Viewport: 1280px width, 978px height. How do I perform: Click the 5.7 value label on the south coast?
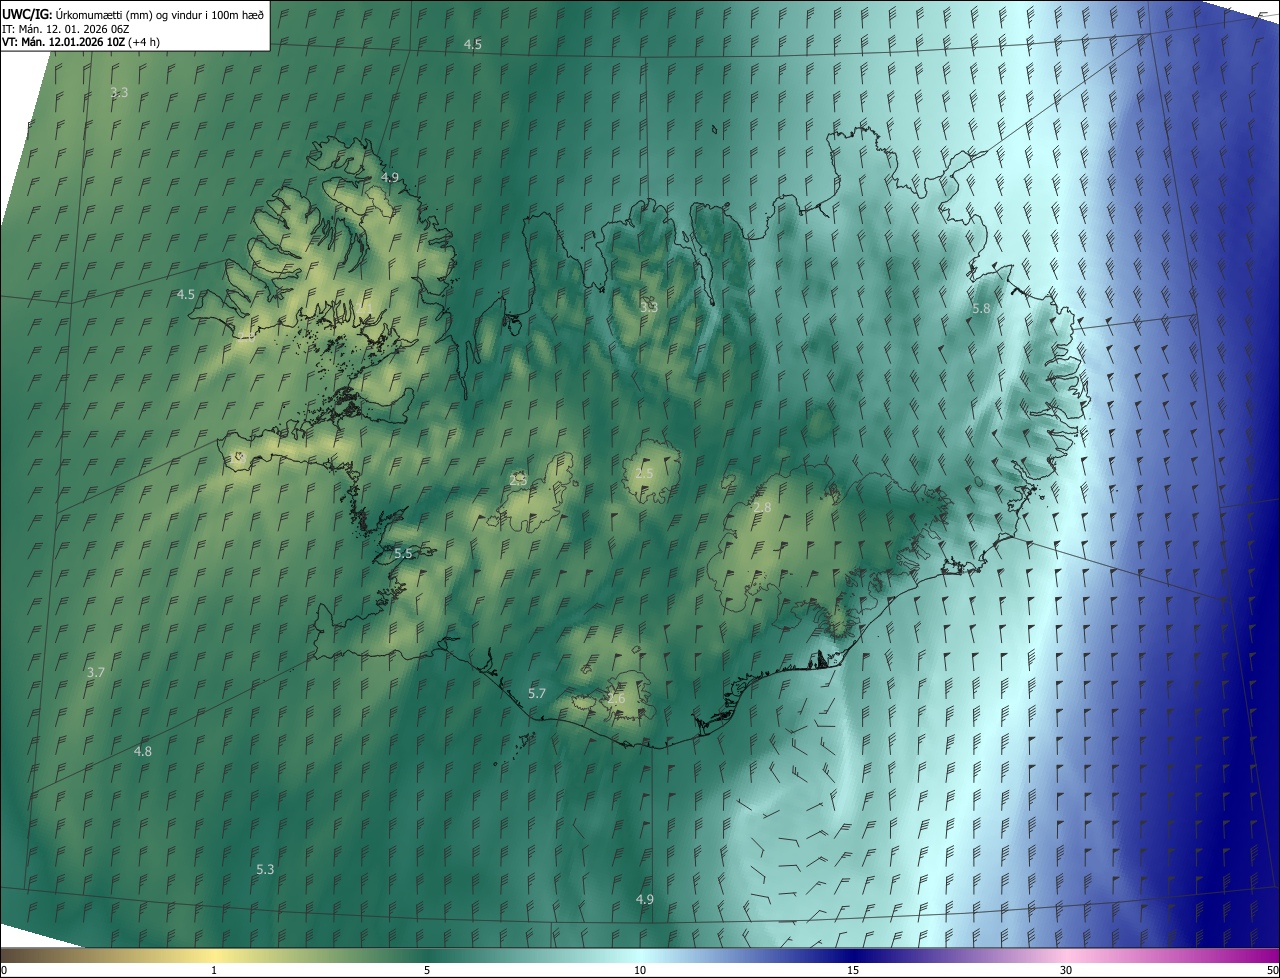tap(537, 694)
